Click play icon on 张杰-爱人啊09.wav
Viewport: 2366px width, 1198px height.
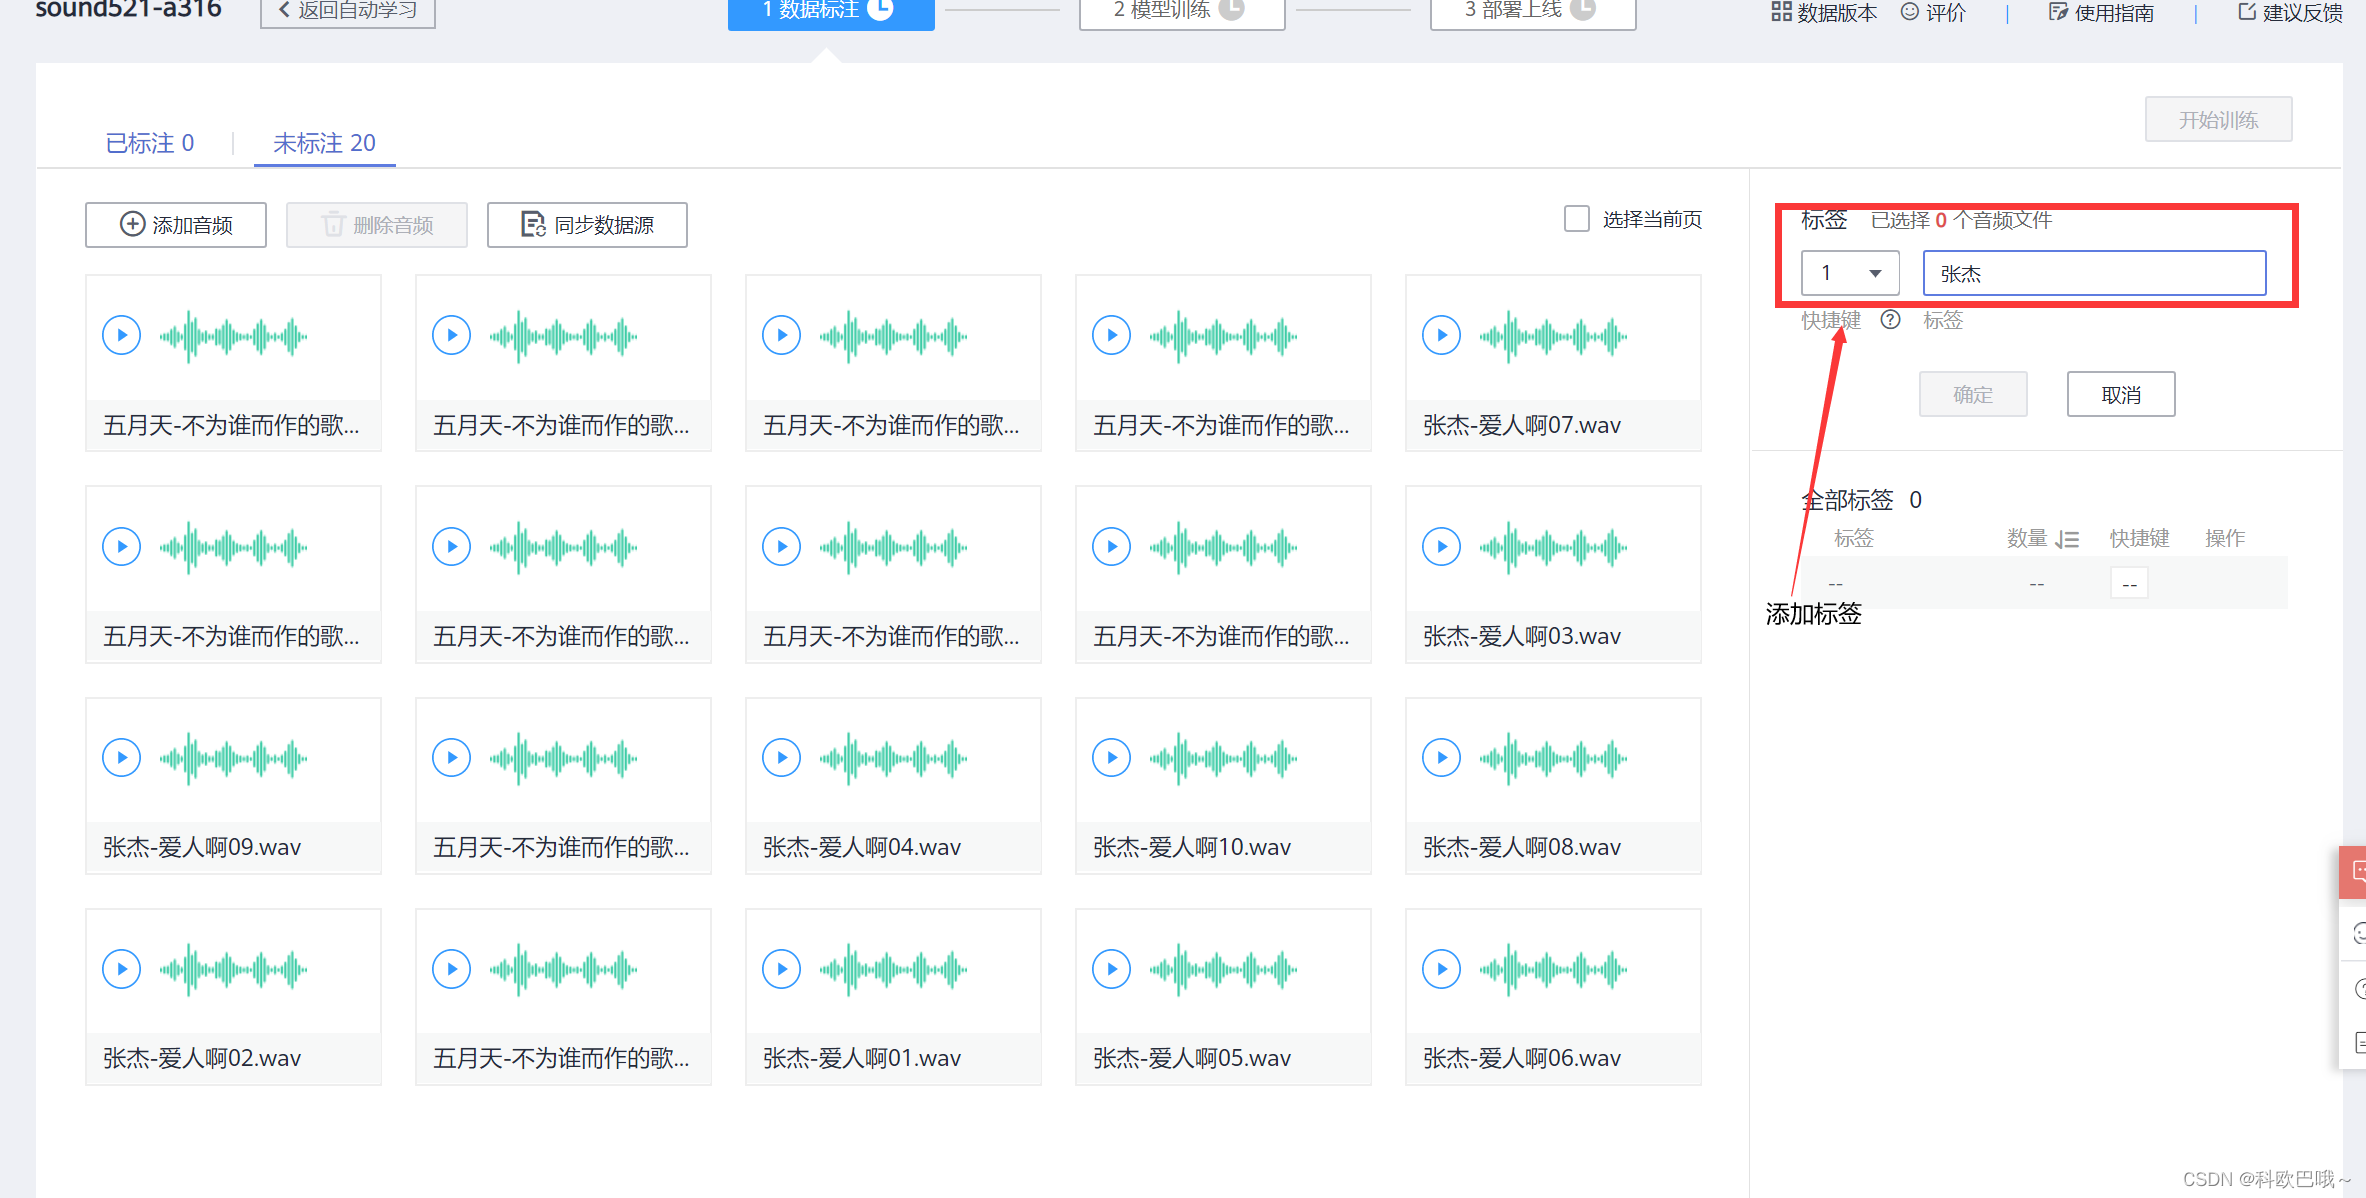click(122, 757)
